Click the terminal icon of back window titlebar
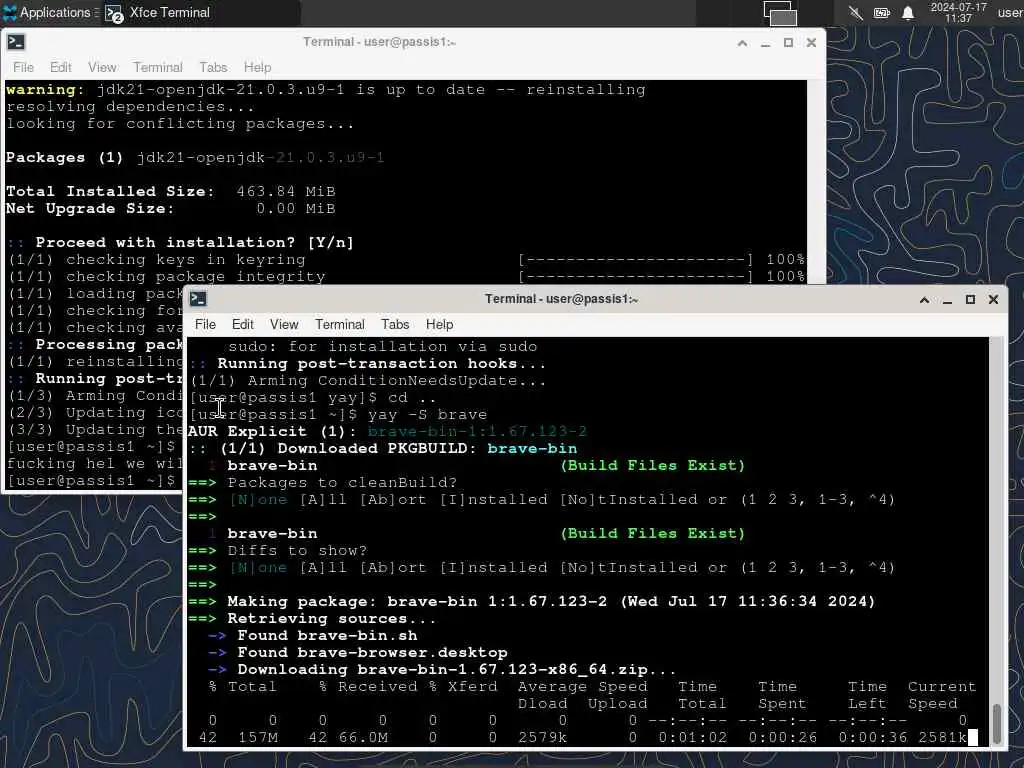This screenshot has width=1024, height=768. pyautogui.click(x=16, y=42)
